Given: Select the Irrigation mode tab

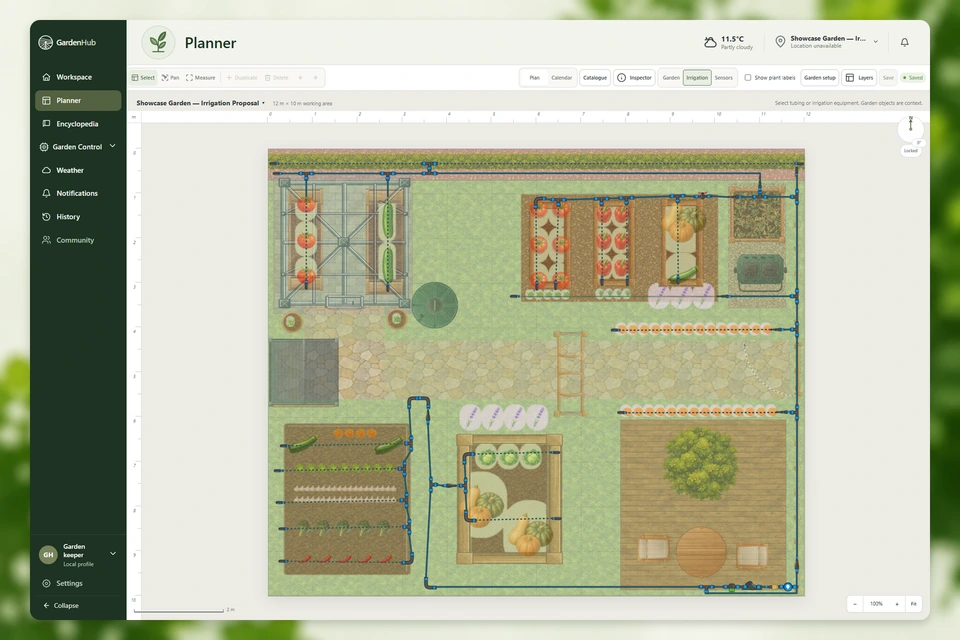Looking at the screenshot, I should coord(697,78).
